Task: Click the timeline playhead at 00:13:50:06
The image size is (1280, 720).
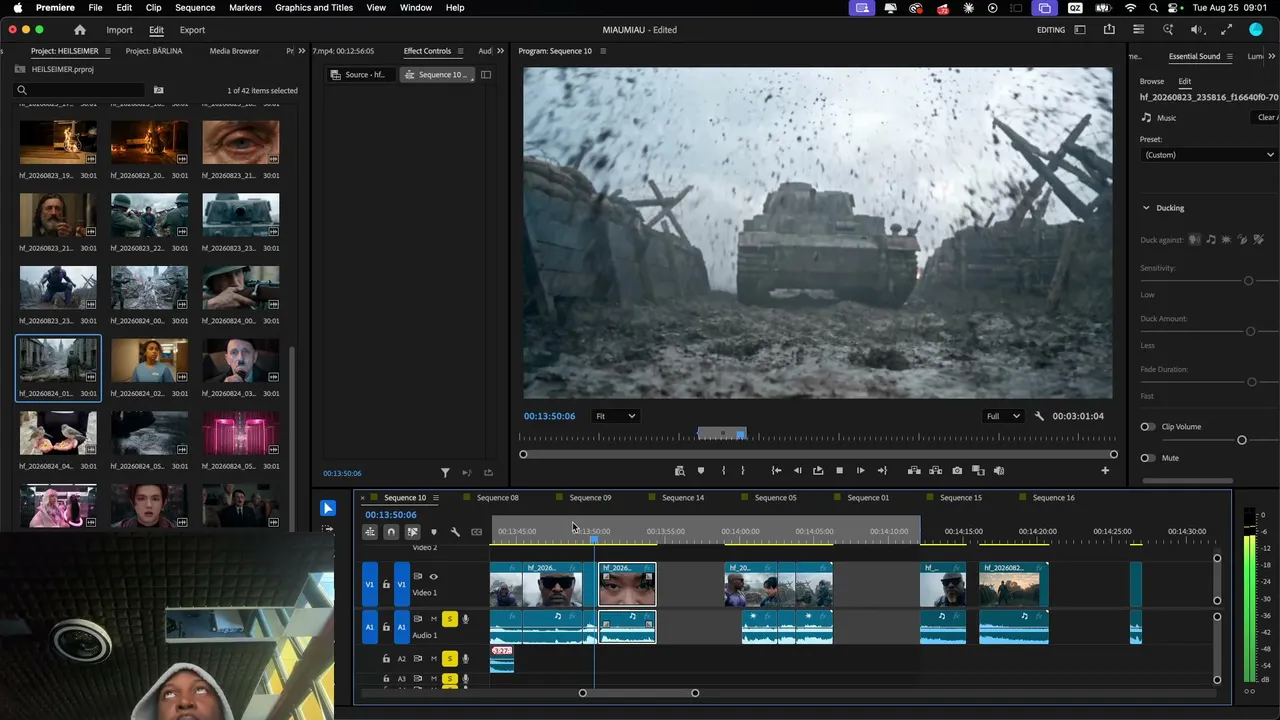Action: tap(594, 540)
